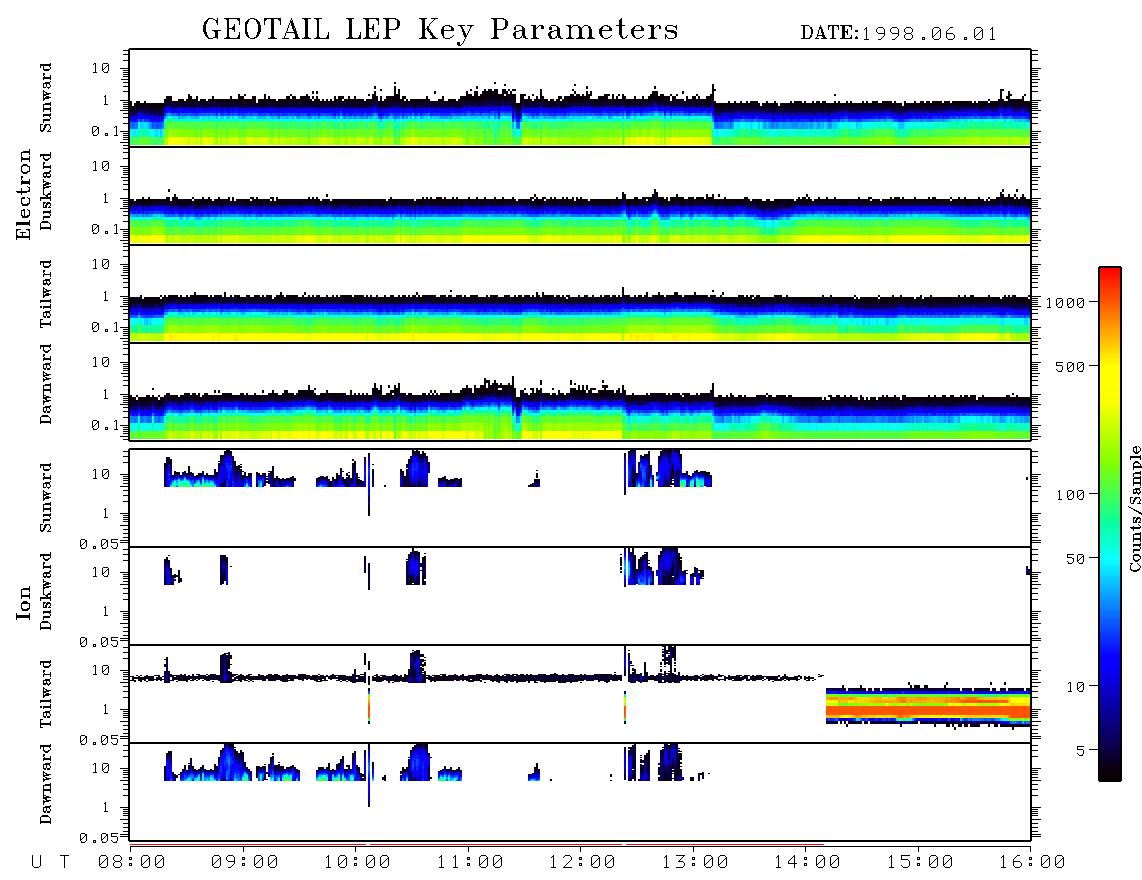Click the 0.1 tick on Electron Sunward axis

[105, 131]
